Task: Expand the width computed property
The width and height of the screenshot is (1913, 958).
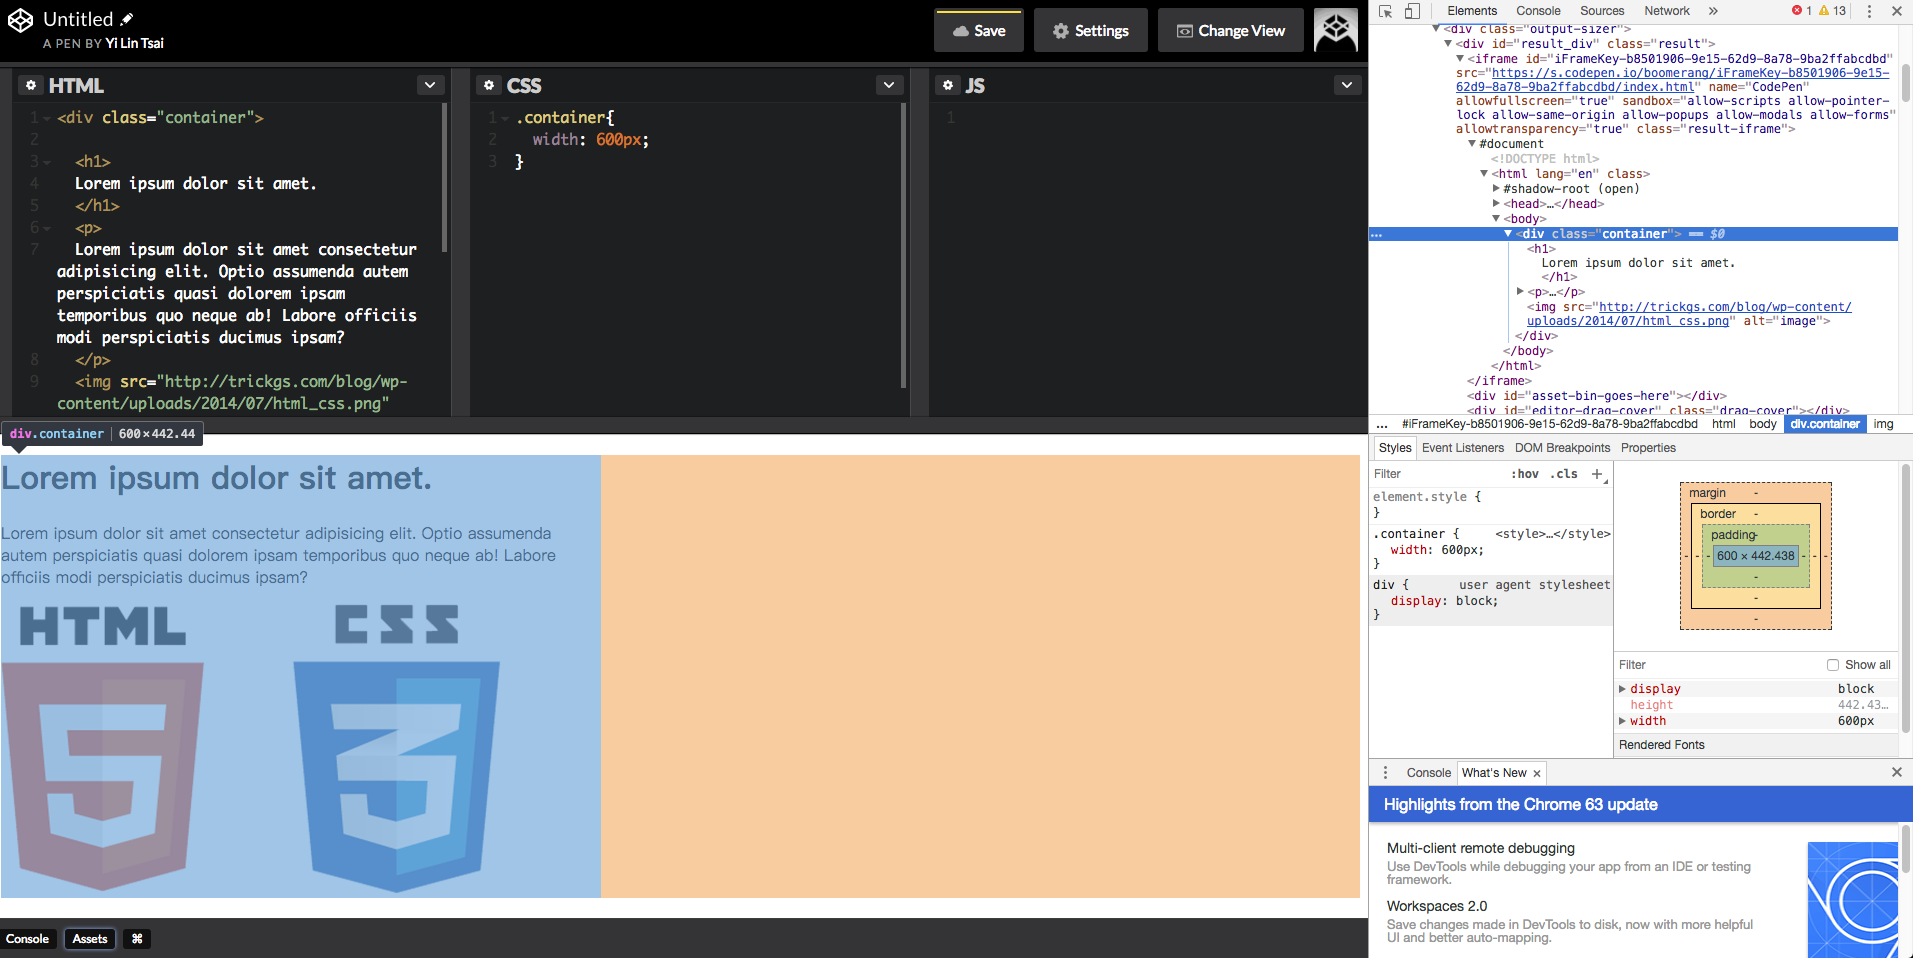Action: (x=1622, y=721)
